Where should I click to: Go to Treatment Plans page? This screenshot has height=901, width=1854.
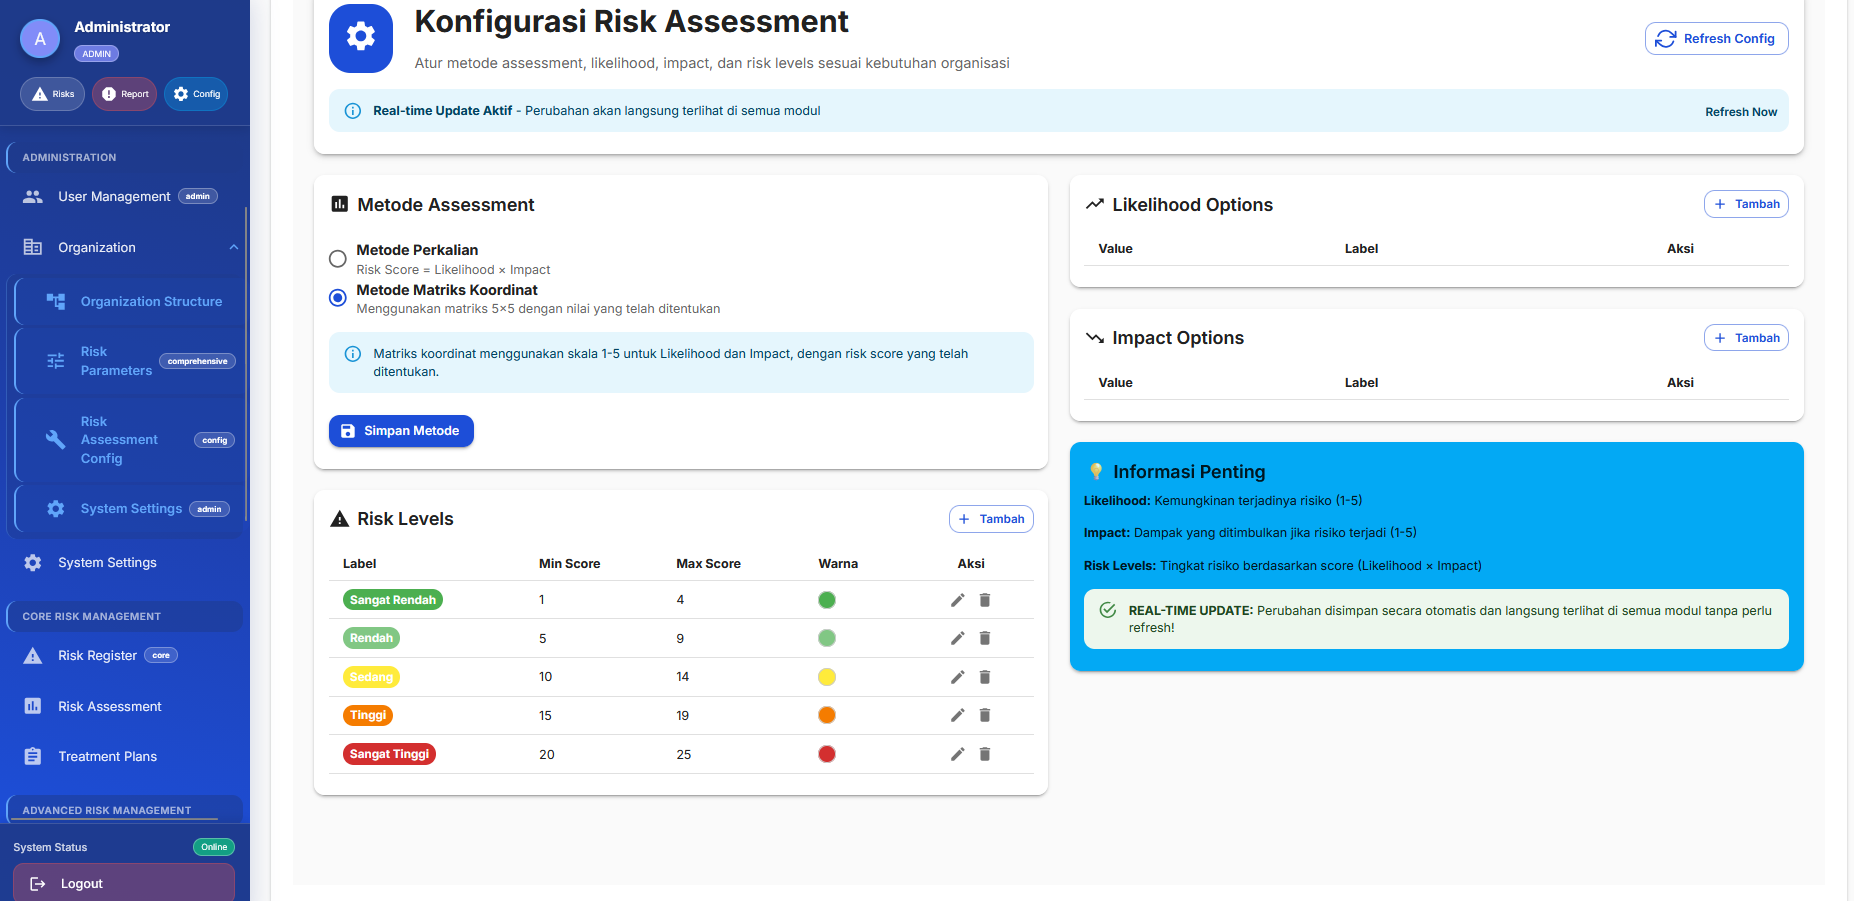[107, 757]
